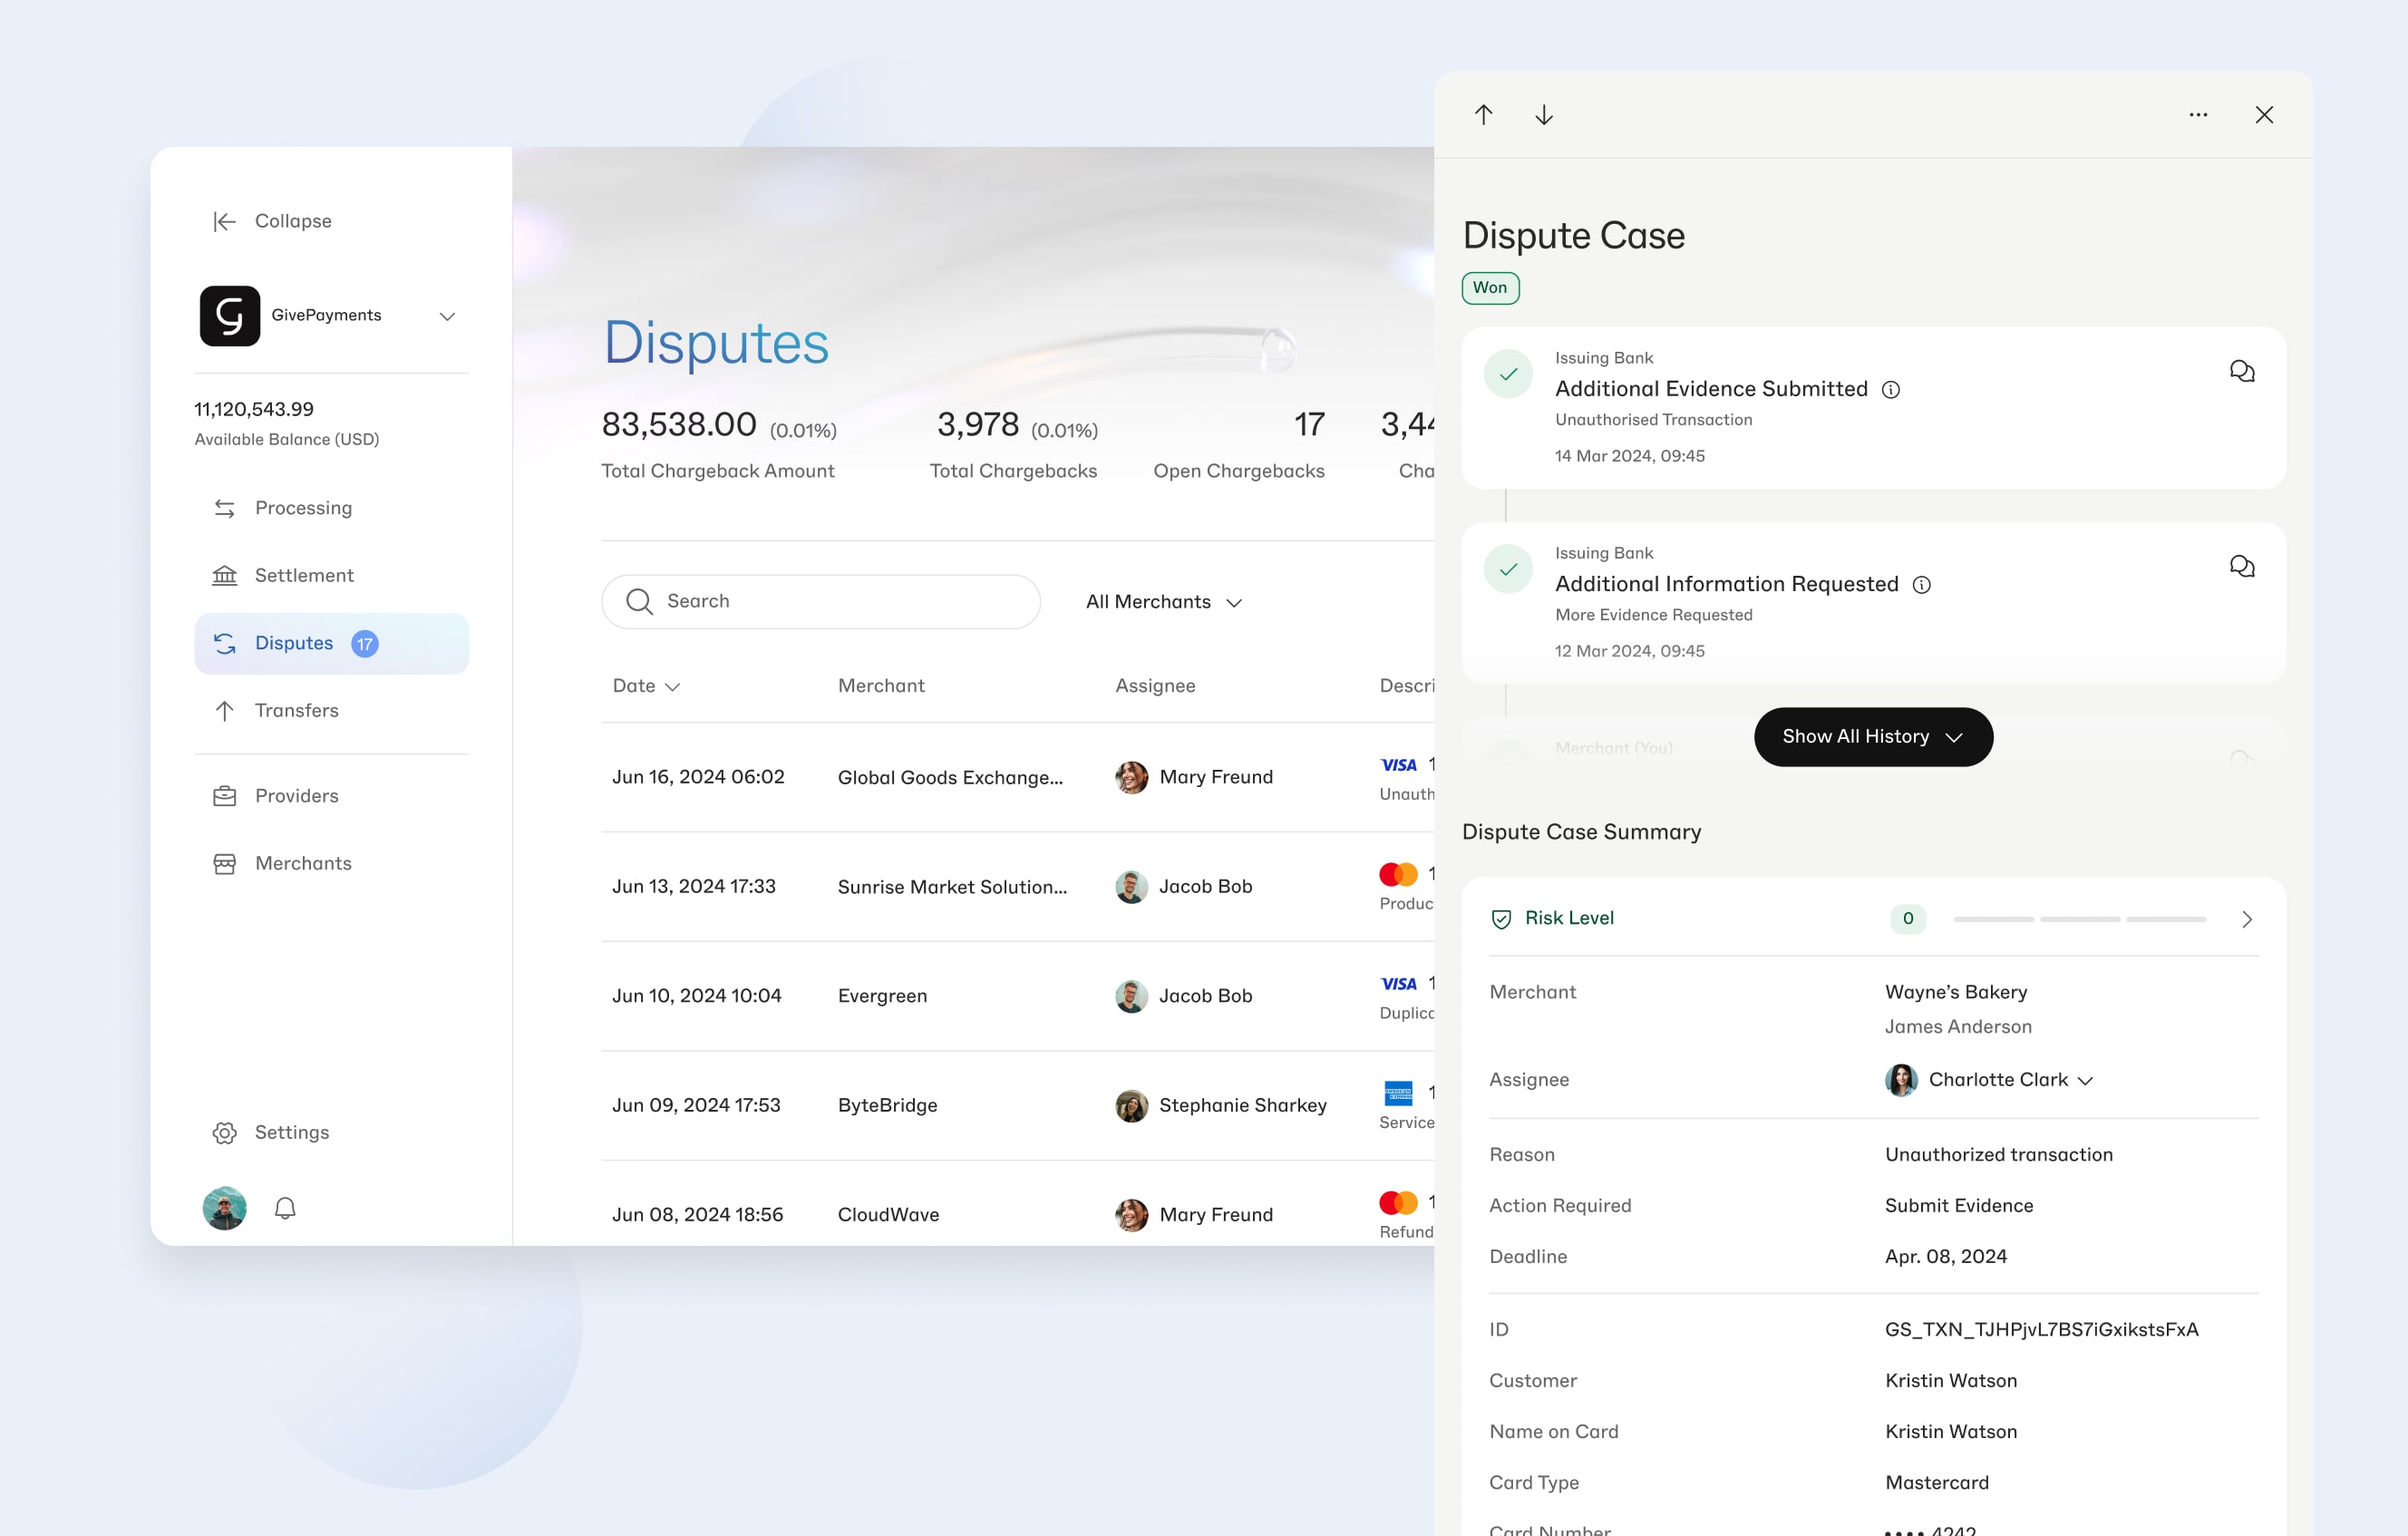Click Sunrise Market Solution merchant cell
Image resolution: width=2408 pixels, height=1536 pixels.
point(952,887)
